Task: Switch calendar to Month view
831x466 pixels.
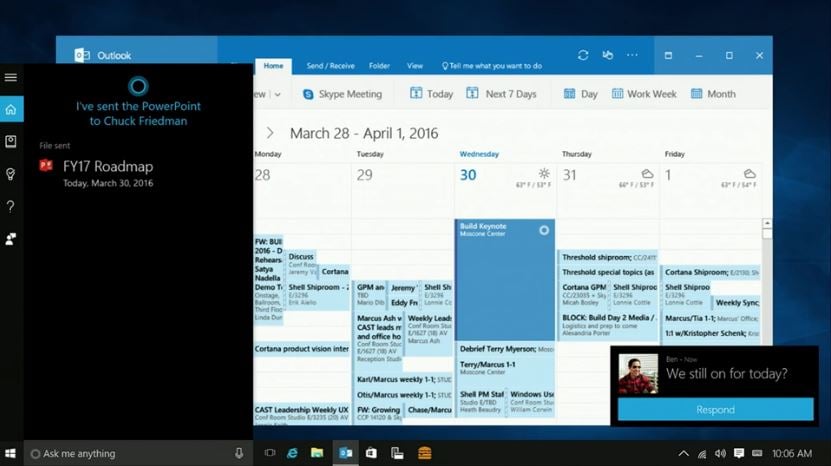Action: click(x=713, y=94)
